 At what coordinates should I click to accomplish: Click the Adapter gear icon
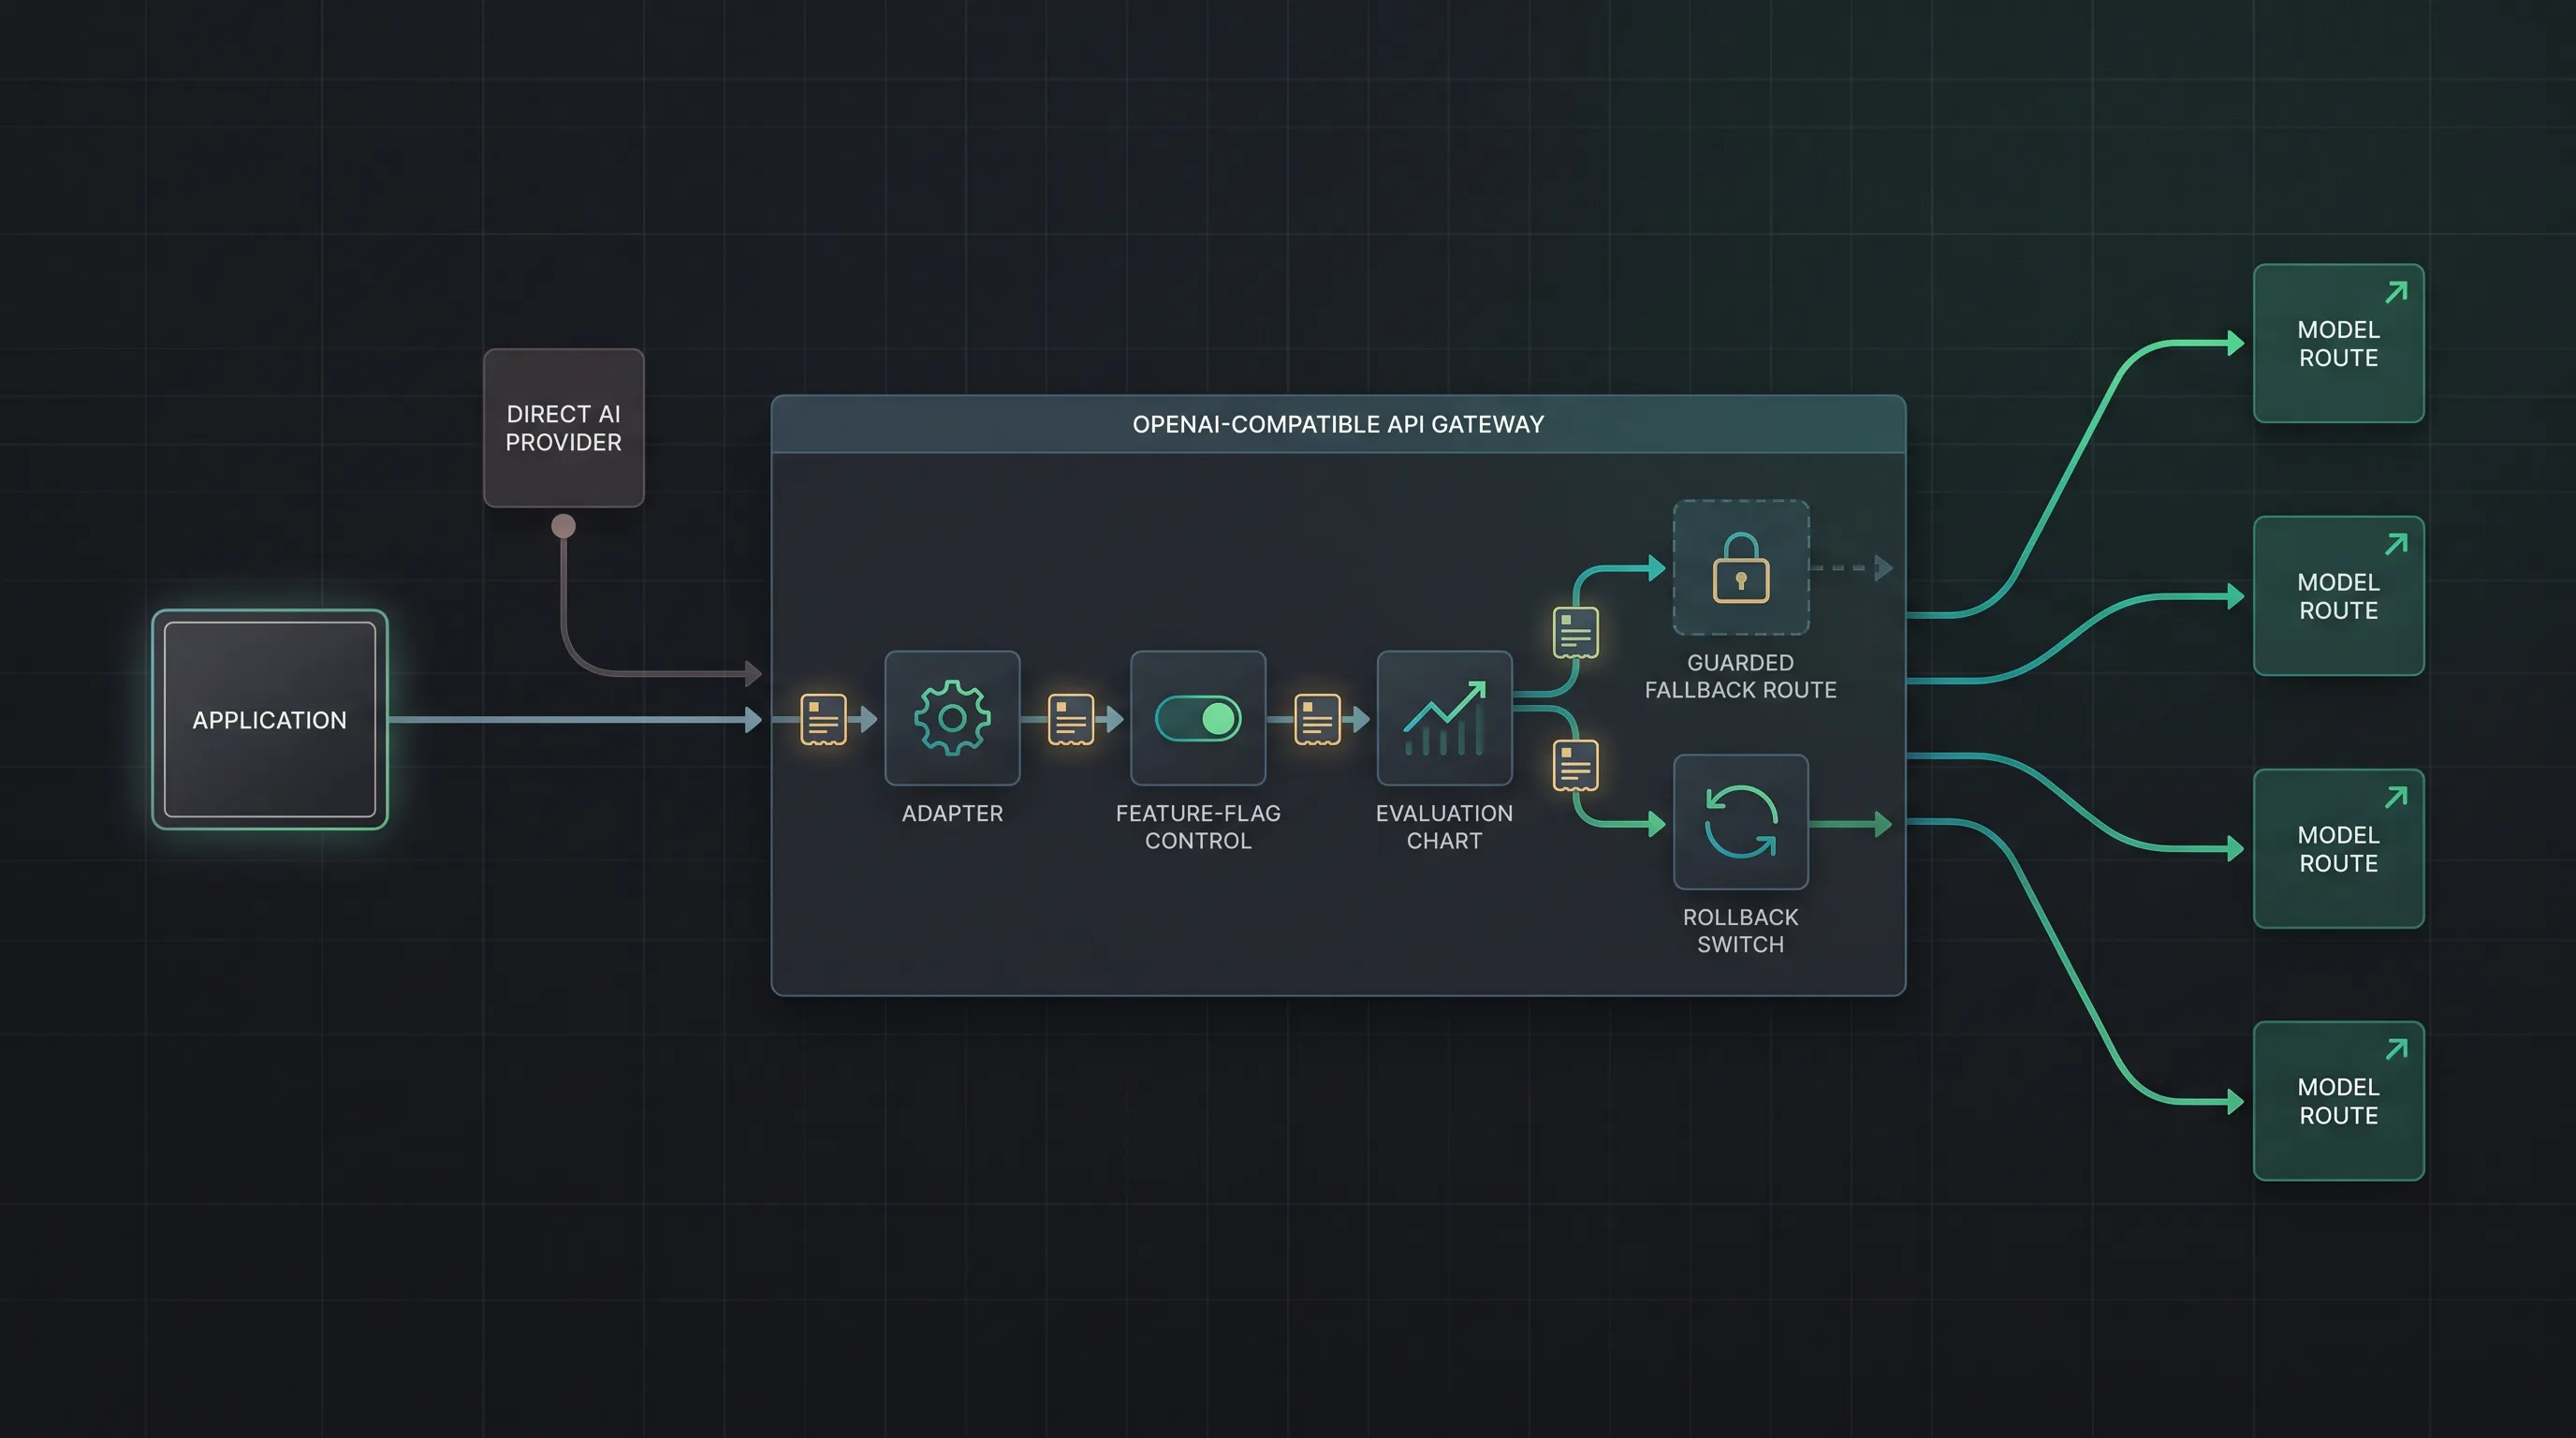[952, 718]
